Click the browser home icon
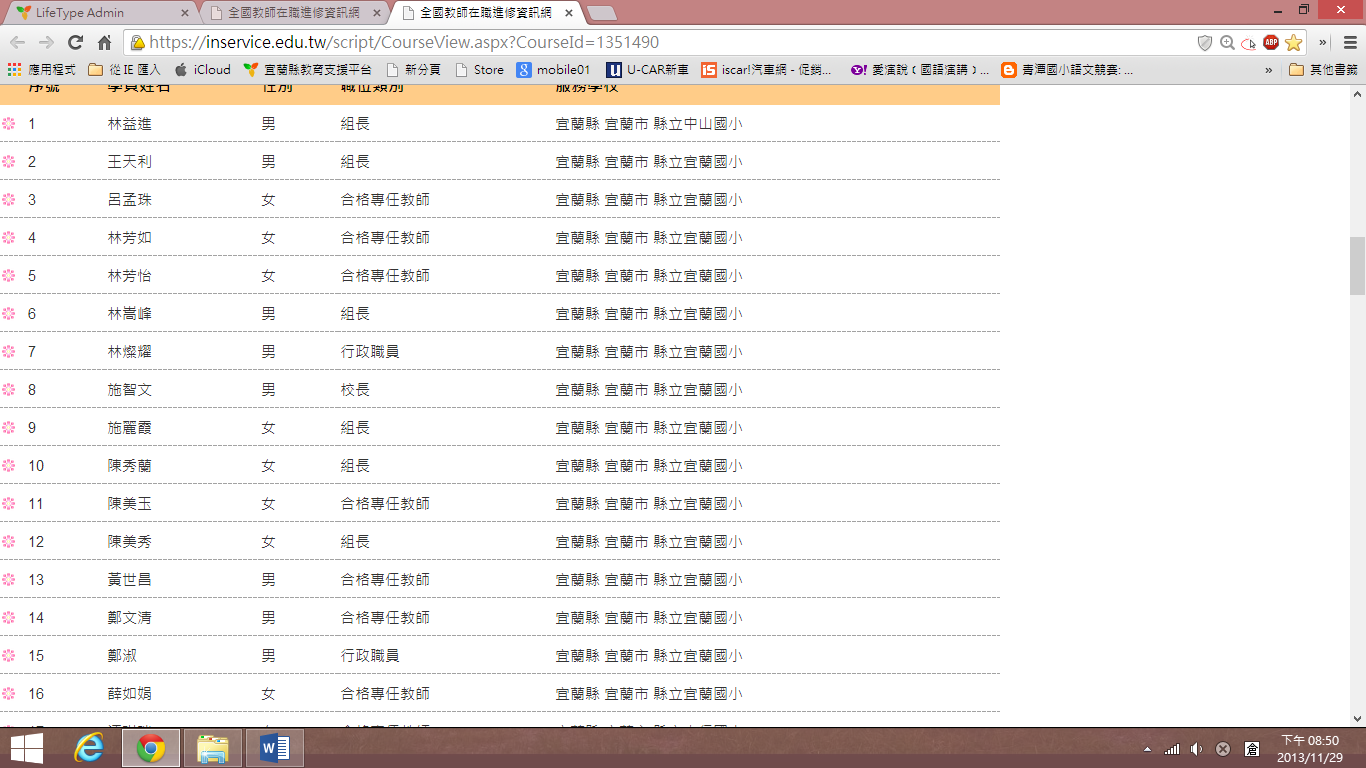This screenshot has height=768, width=1366. pos(104,42)
